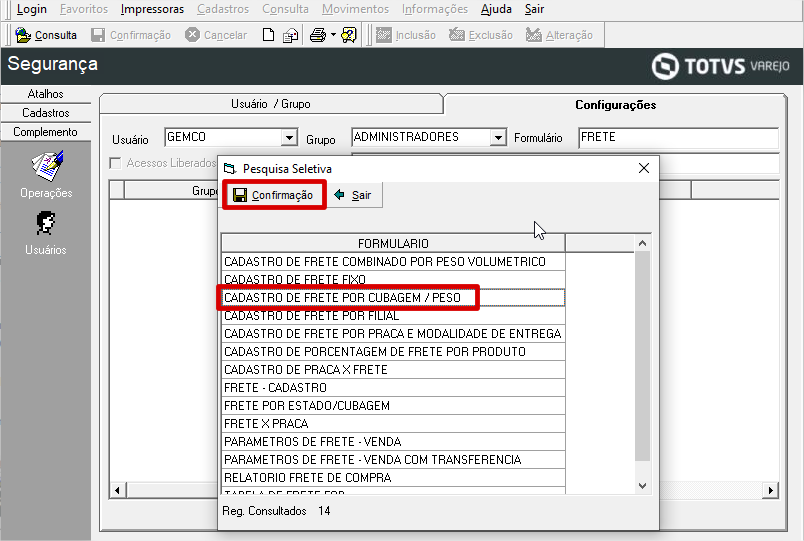Open the Usuários sidebar icon
This screenshot has width=804, height=541.
pyautogui.click(x=46, y=233)
